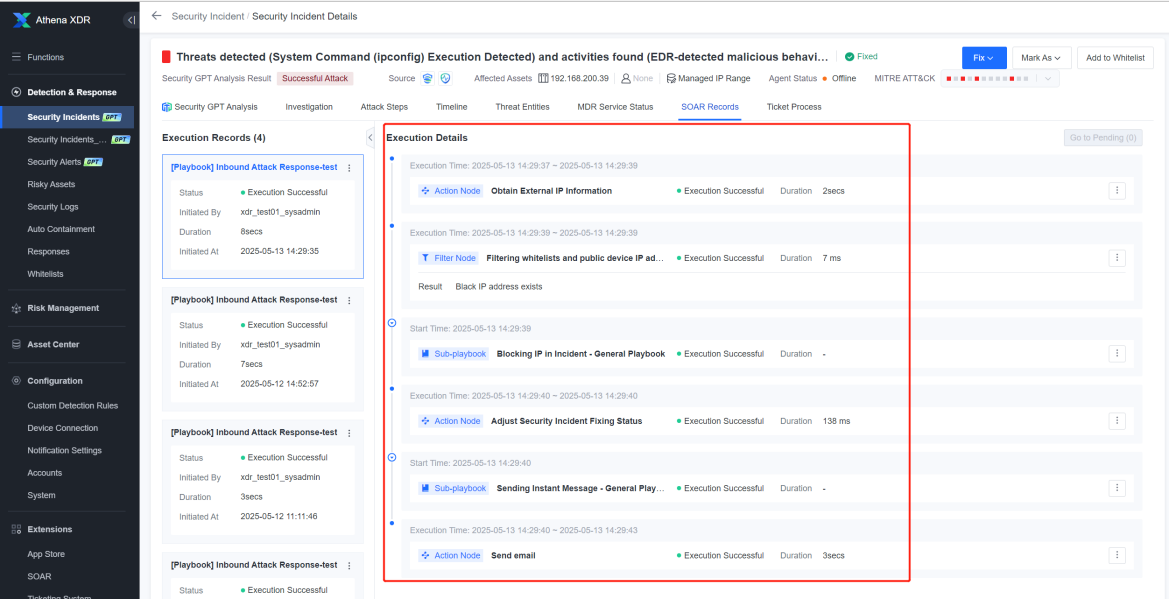Open SOAR in sidebar
Screen dimensions: 1169x599
pos(39,577)
